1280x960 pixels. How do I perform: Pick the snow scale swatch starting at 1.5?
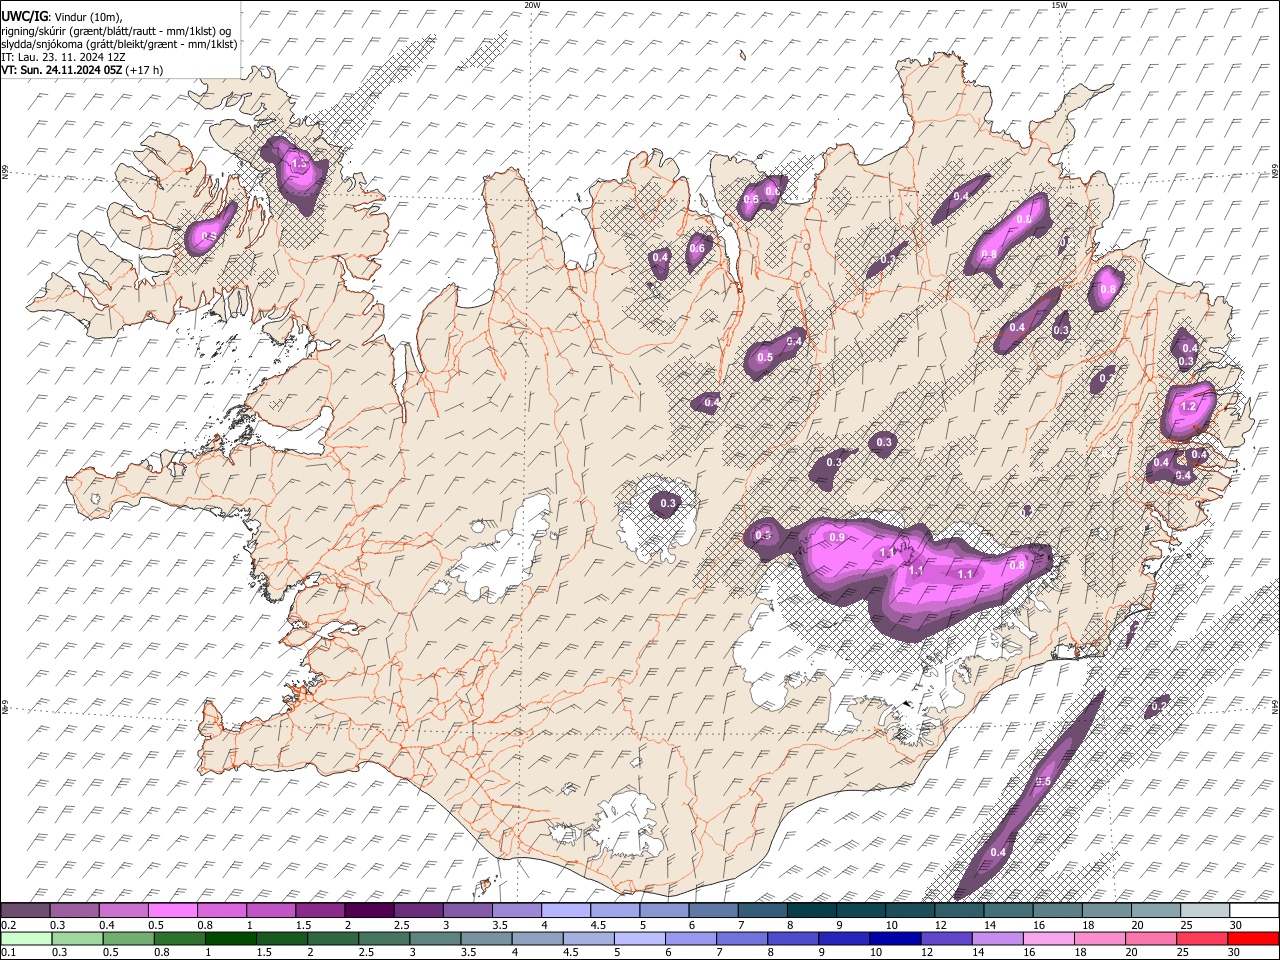click(320, 910)
